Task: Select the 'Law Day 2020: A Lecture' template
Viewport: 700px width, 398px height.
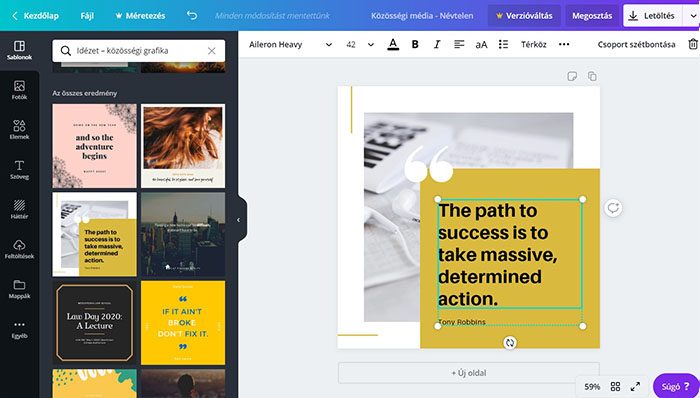Action: pos(95,323)
